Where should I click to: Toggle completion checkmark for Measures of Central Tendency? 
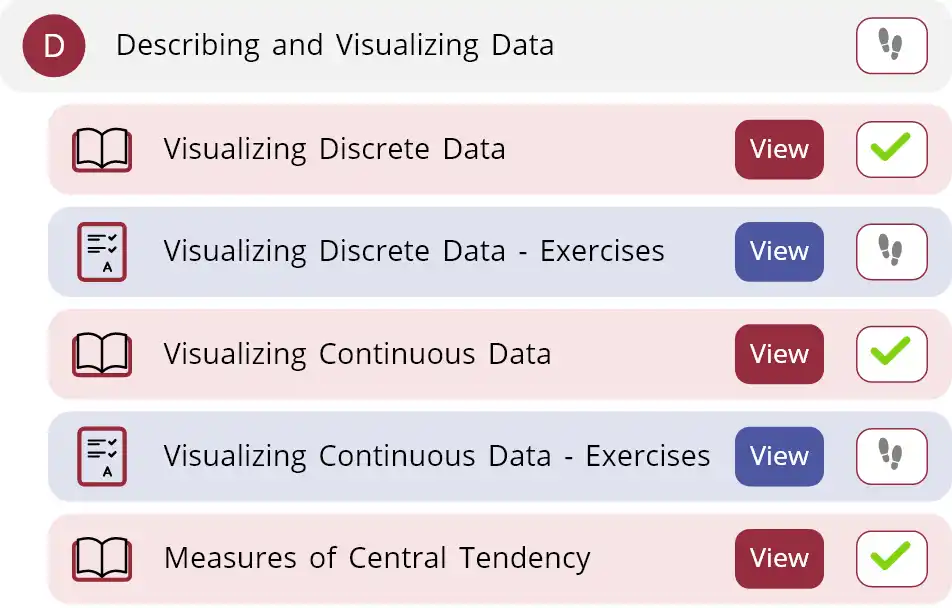tap(890, 559)
